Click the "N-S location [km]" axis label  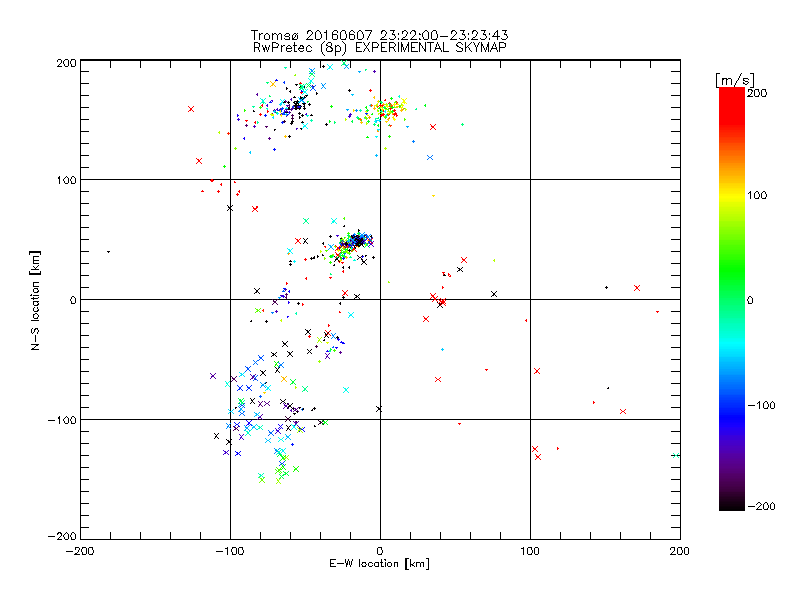point(35,300)
